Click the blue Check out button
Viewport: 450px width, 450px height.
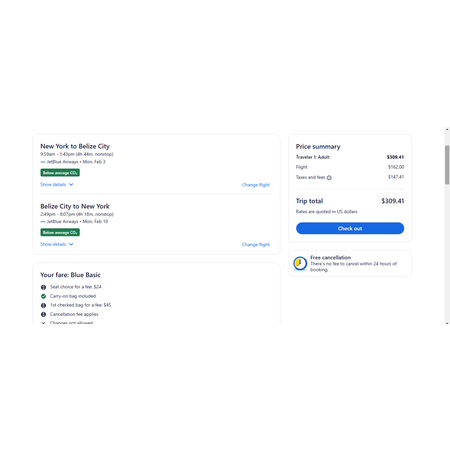coord(350,228)
